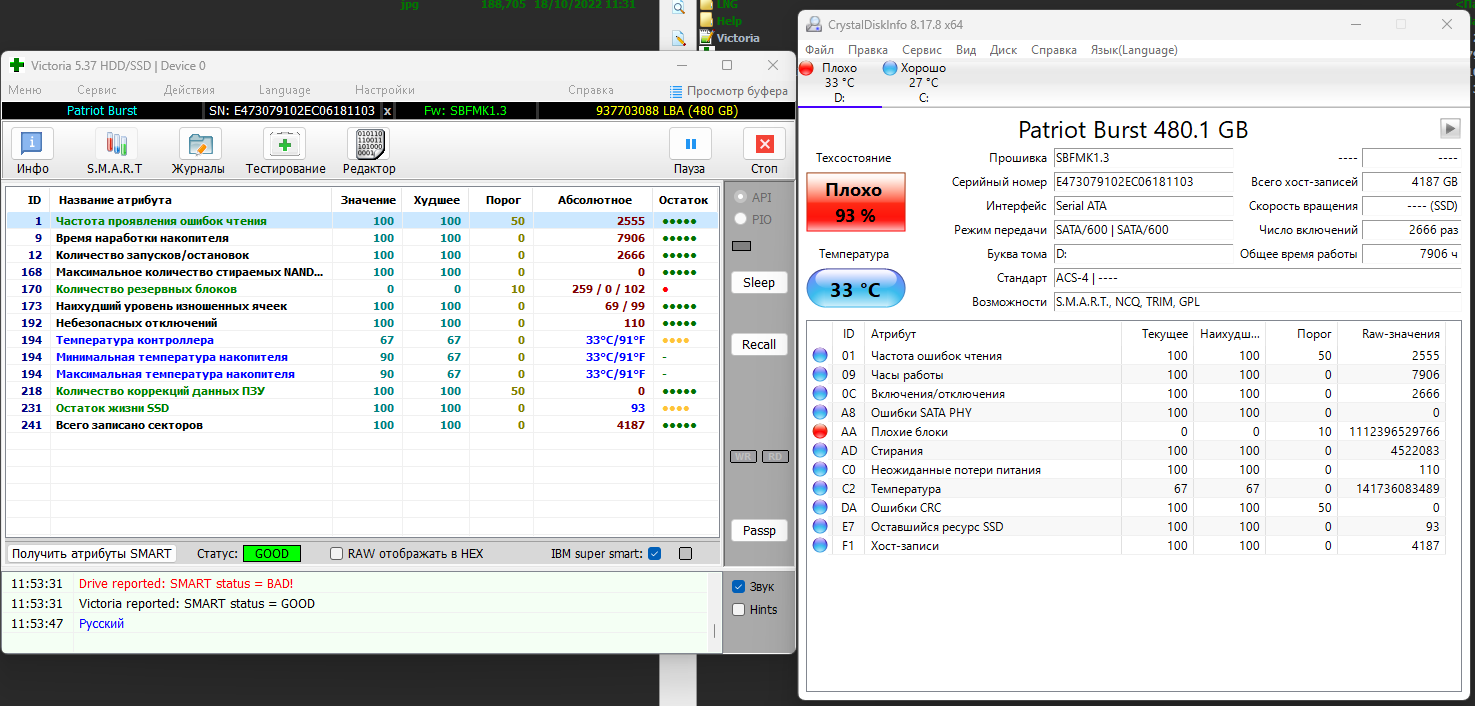Open Вид menu in CrystalDiskInfo
The width and height of the screenshot is (1475, 706).
(x=966, y=50)
